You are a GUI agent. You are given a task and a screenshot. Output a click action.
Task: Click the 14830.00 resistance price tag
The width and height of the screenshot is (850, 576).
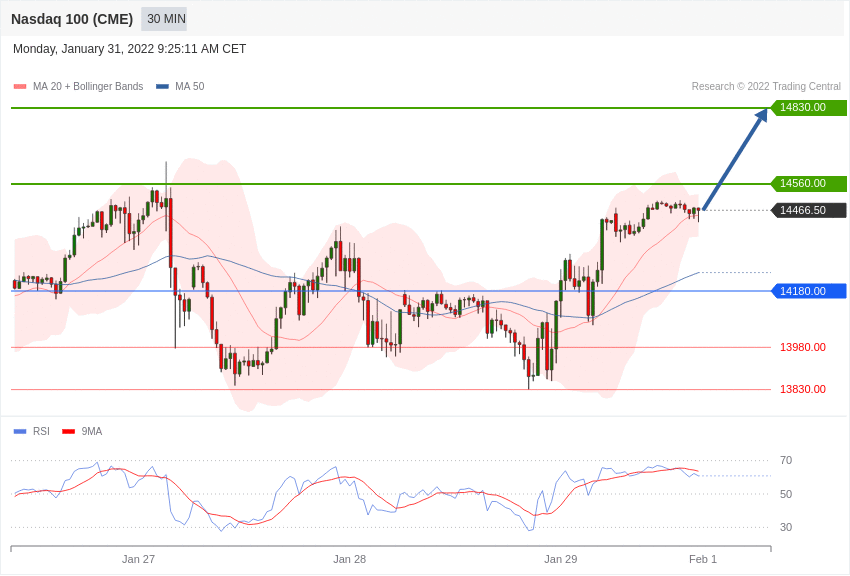[808, 107]
